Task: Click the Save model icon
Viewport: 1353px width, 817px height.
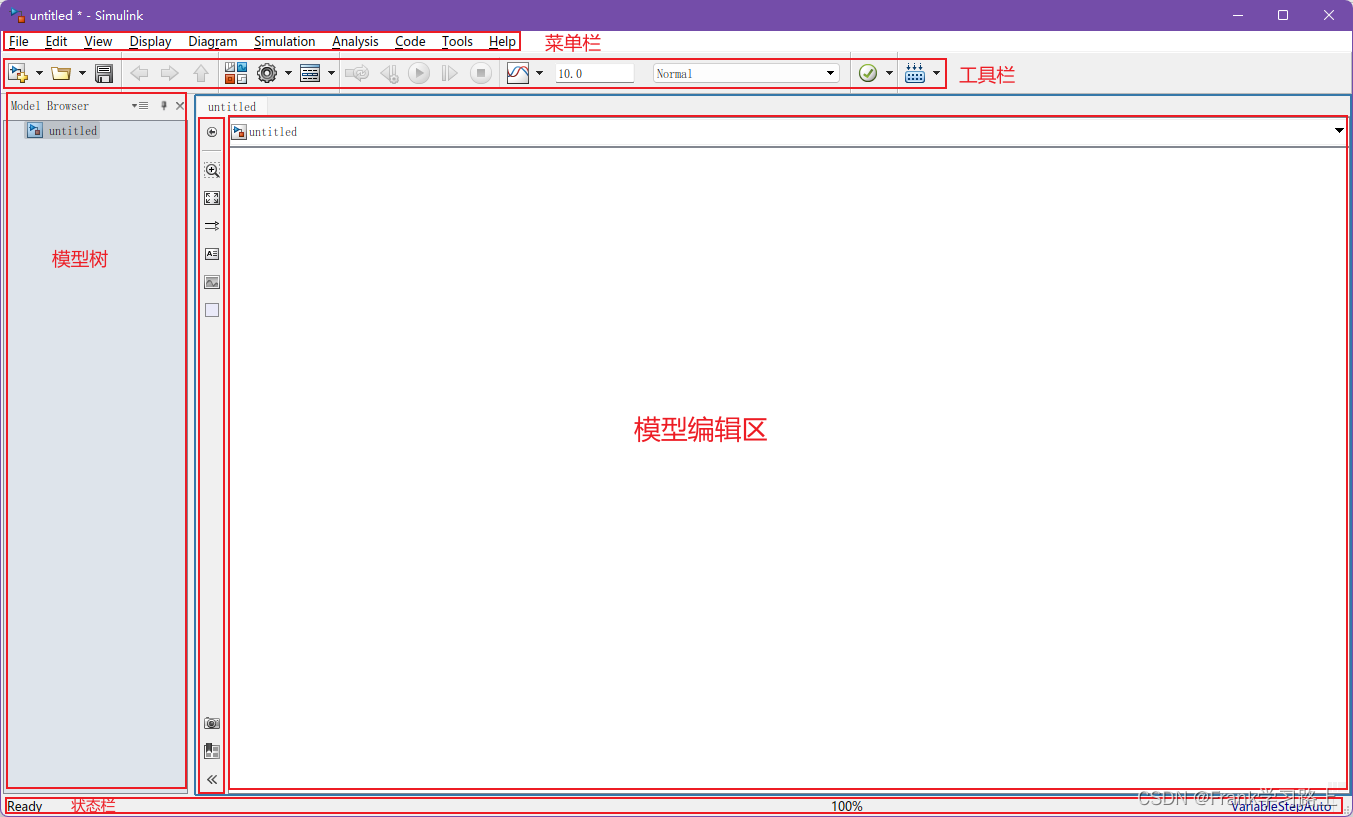Action: pyautogui.click(x=103, y=72)
